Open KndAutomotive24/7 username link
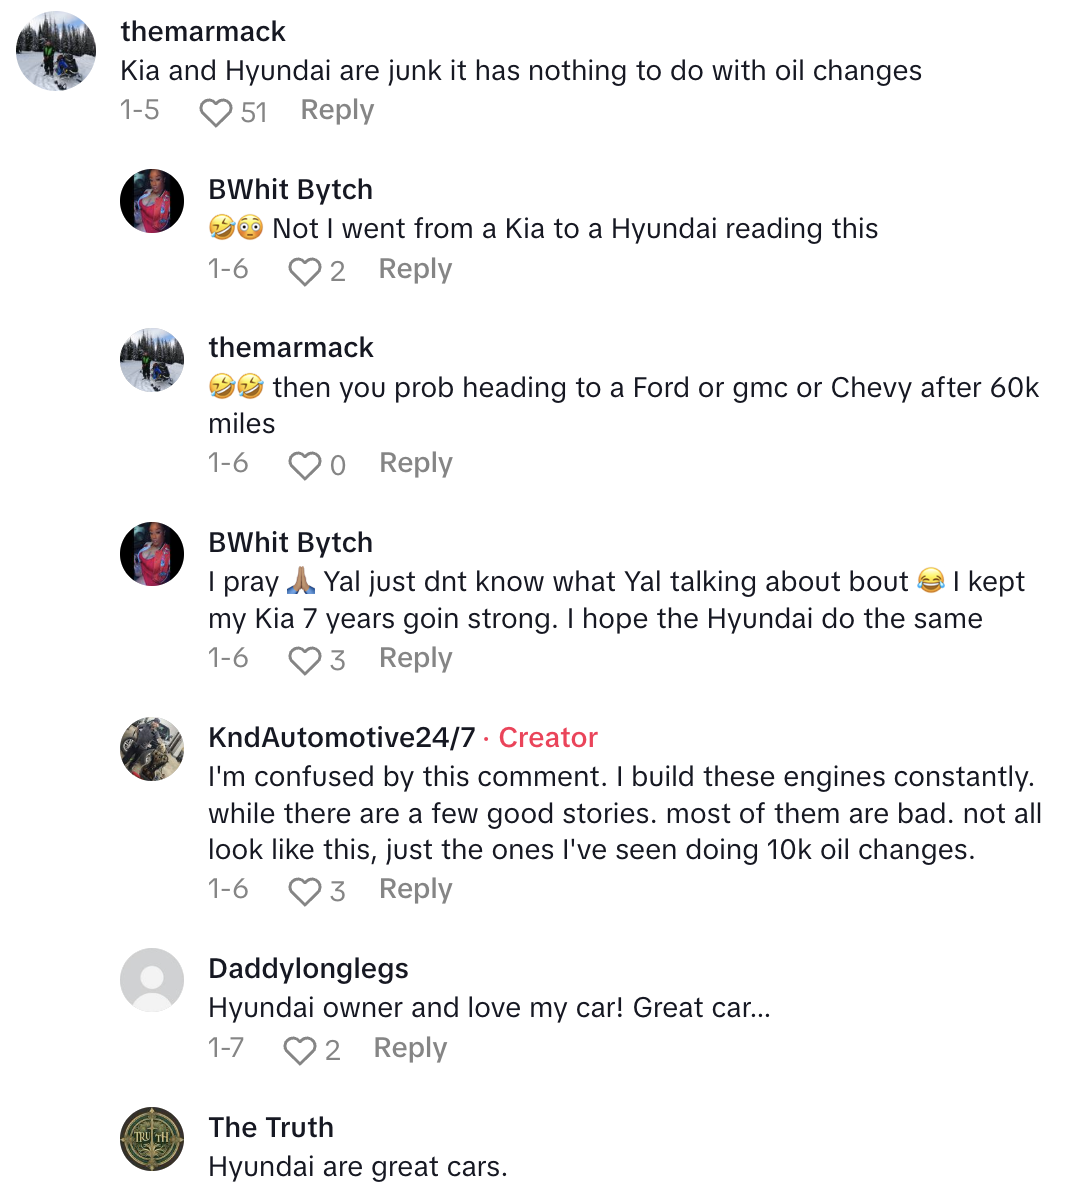The height and width of the screenshot is (1190, 1072). (341, 738)
